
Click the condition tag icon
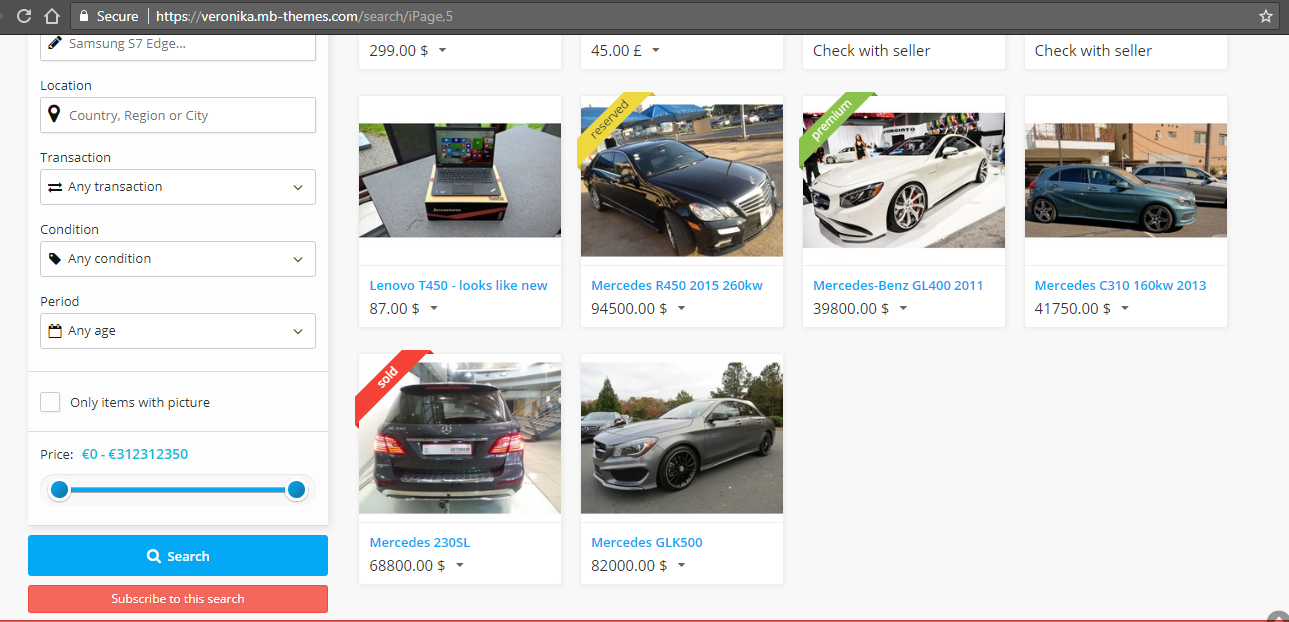pyautogui.click(x=55, y=259)
